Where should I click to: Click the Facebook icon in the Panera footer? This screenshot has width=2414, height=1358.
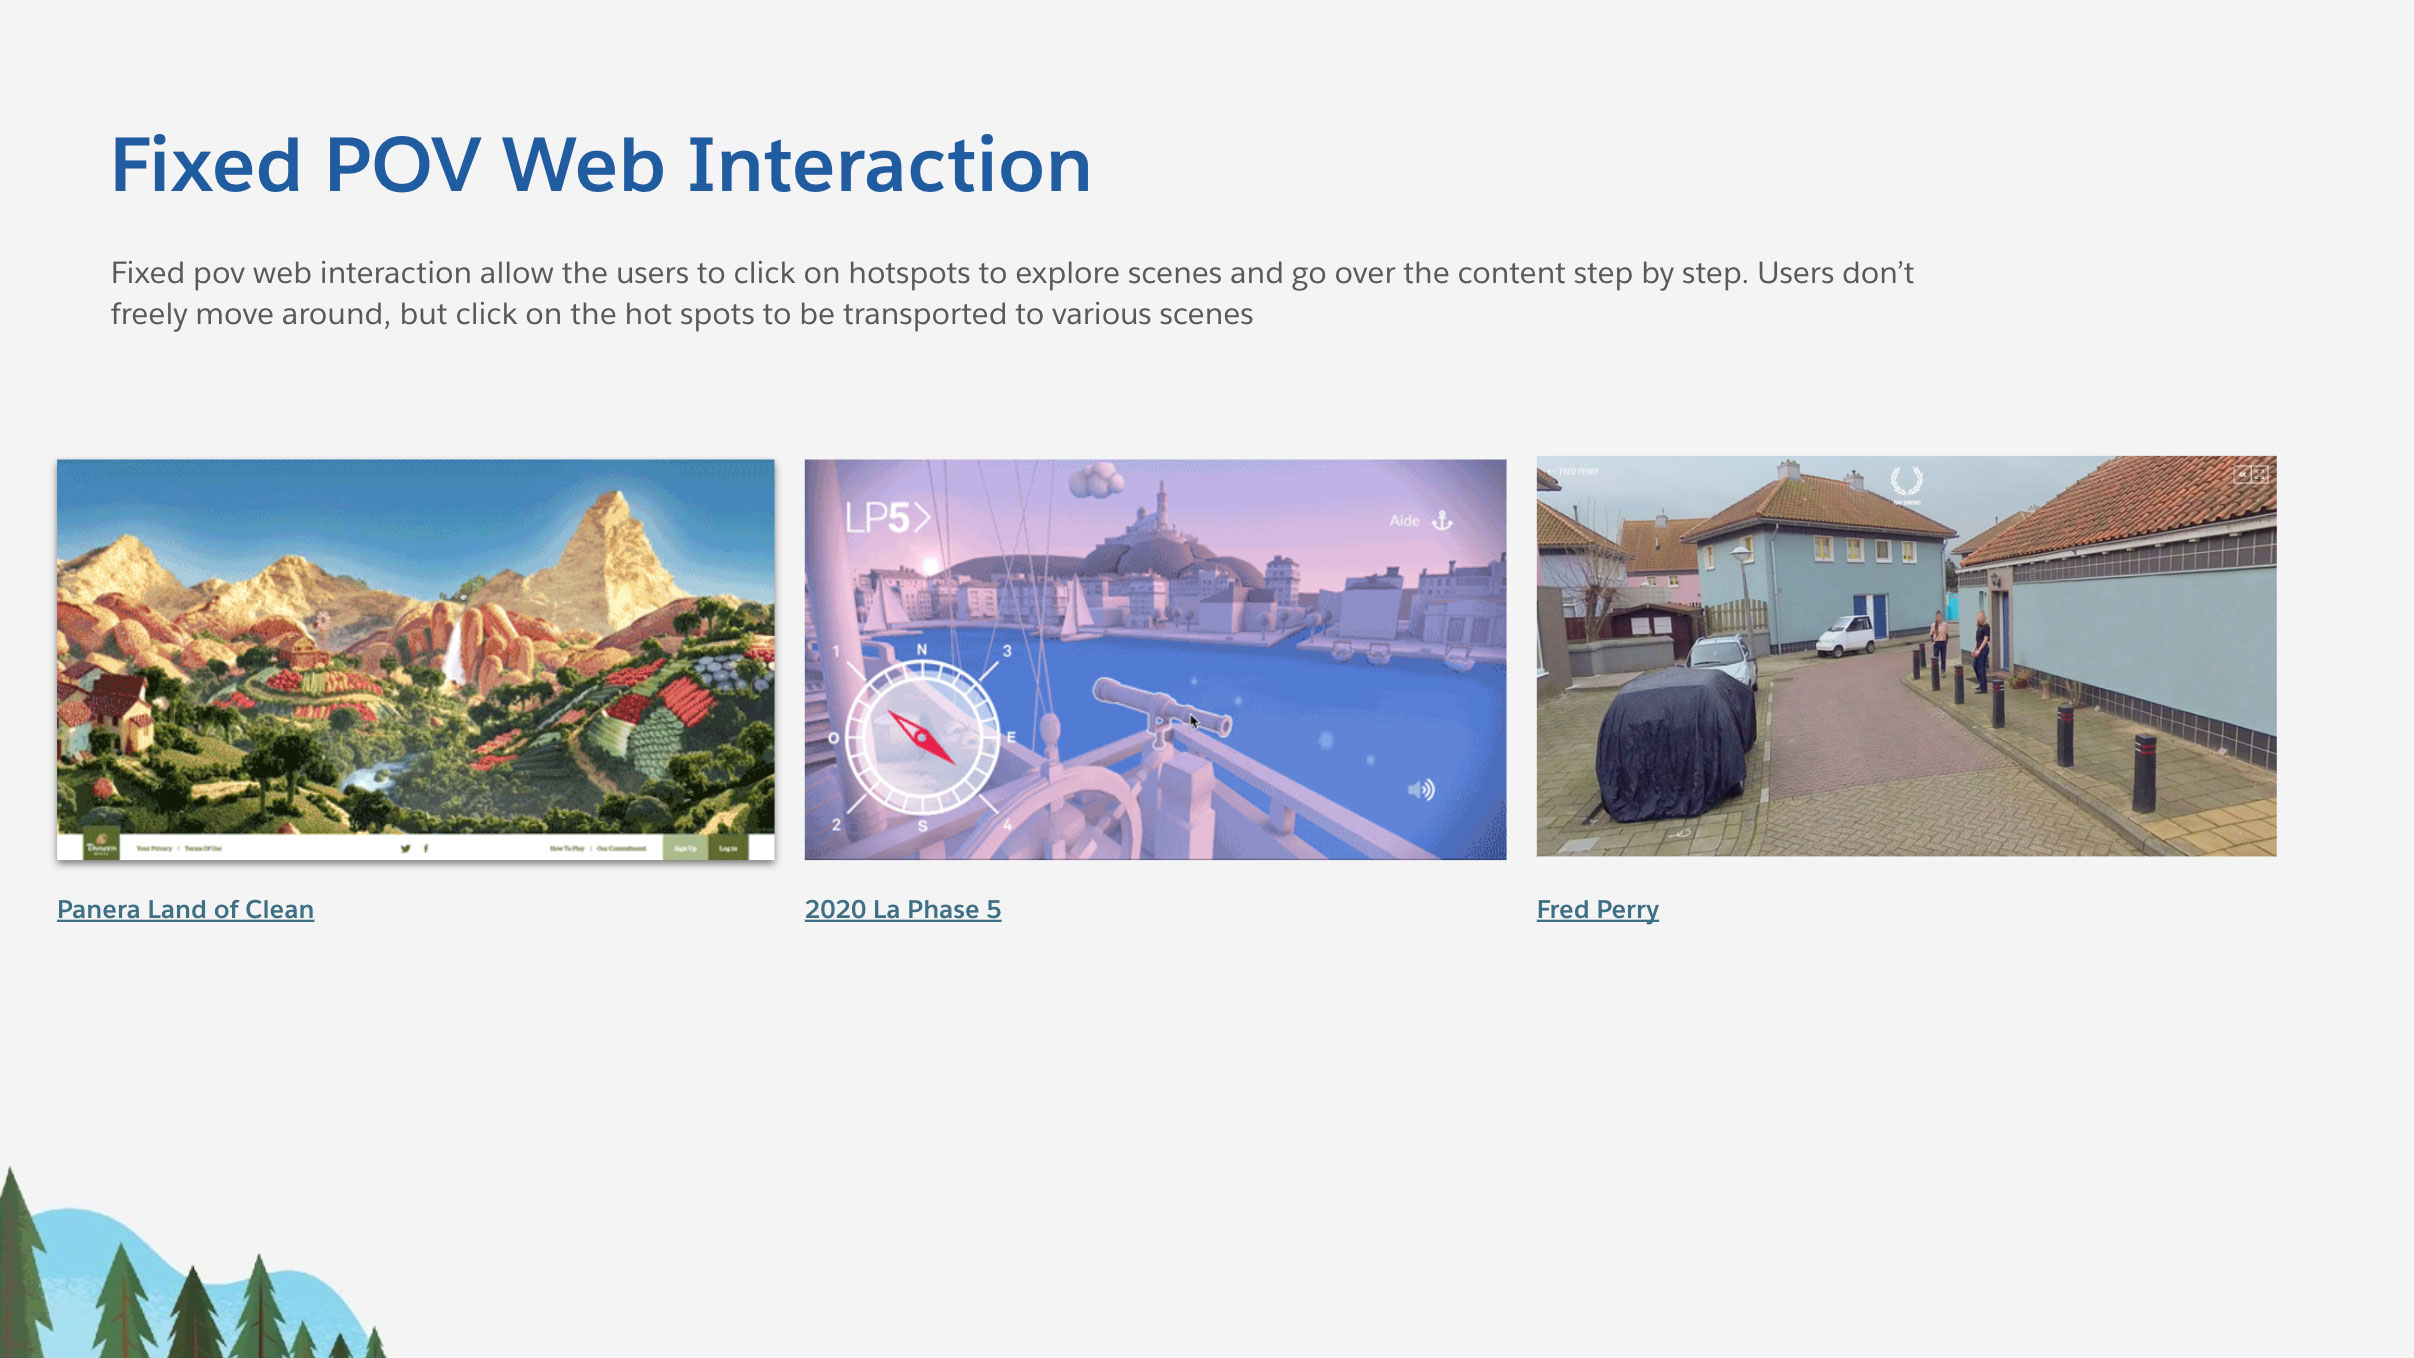coord(426,848)
